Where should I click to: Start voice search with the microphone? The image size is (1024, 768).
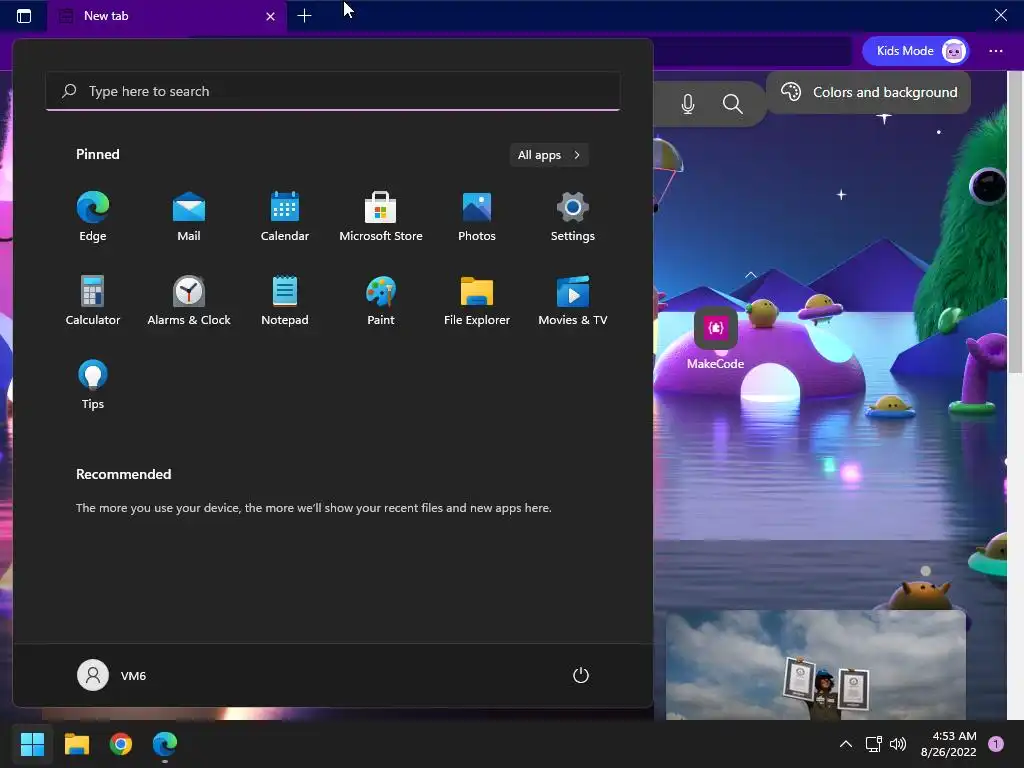pyautogui.click(x=688, y=104)
